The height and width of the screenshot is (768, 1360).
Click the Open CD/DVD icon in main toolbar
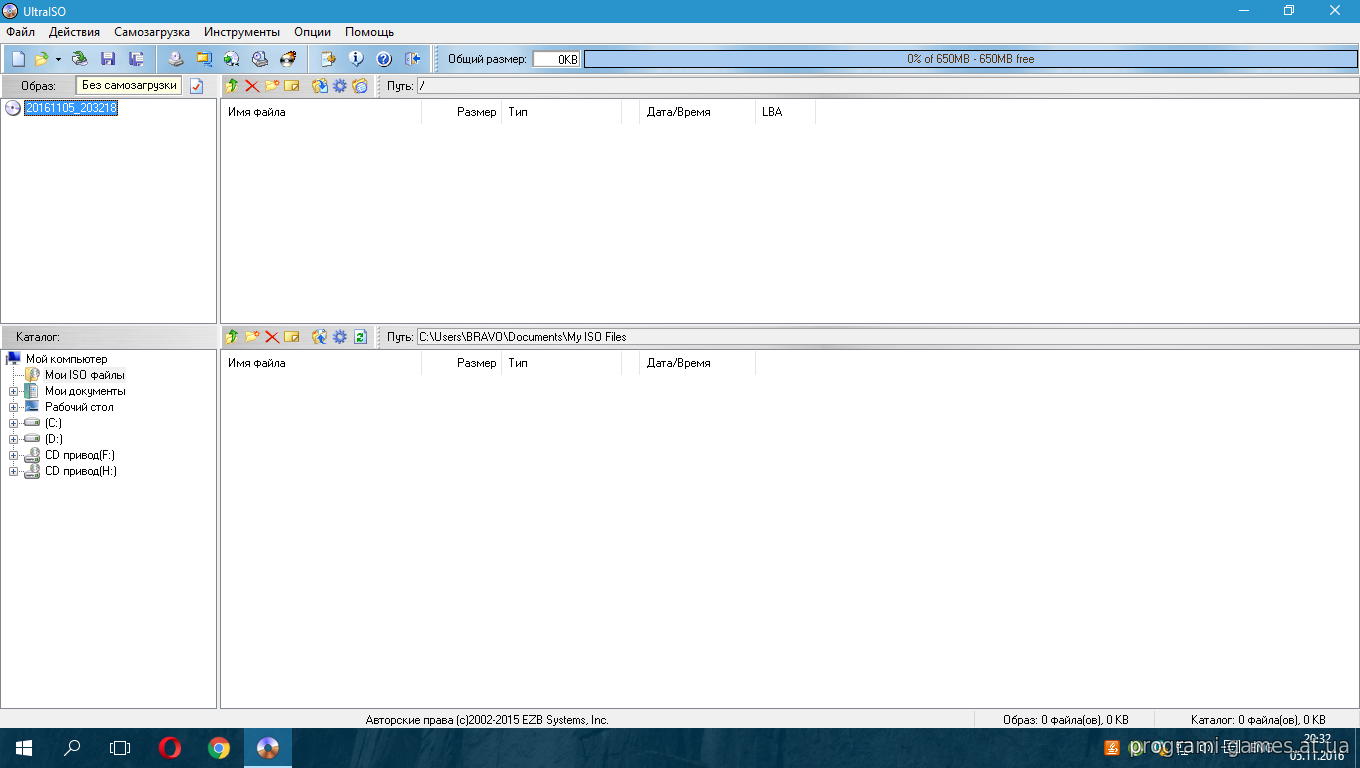[x=80, y=59]
